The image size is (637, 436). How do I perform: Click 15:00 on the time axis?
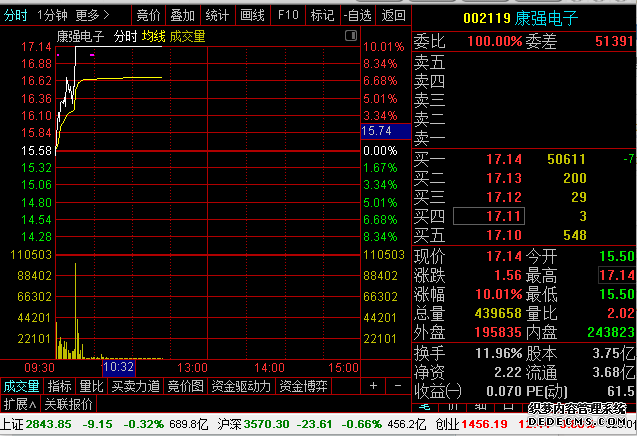pos(343,368)
